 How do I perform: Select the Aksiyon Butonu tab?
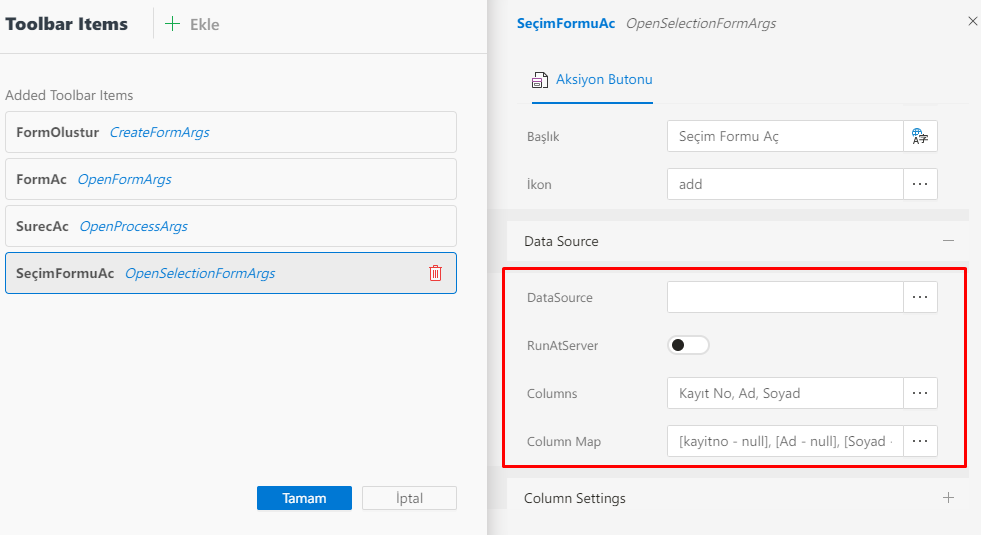pyautogui.click(x=592, y=80)
